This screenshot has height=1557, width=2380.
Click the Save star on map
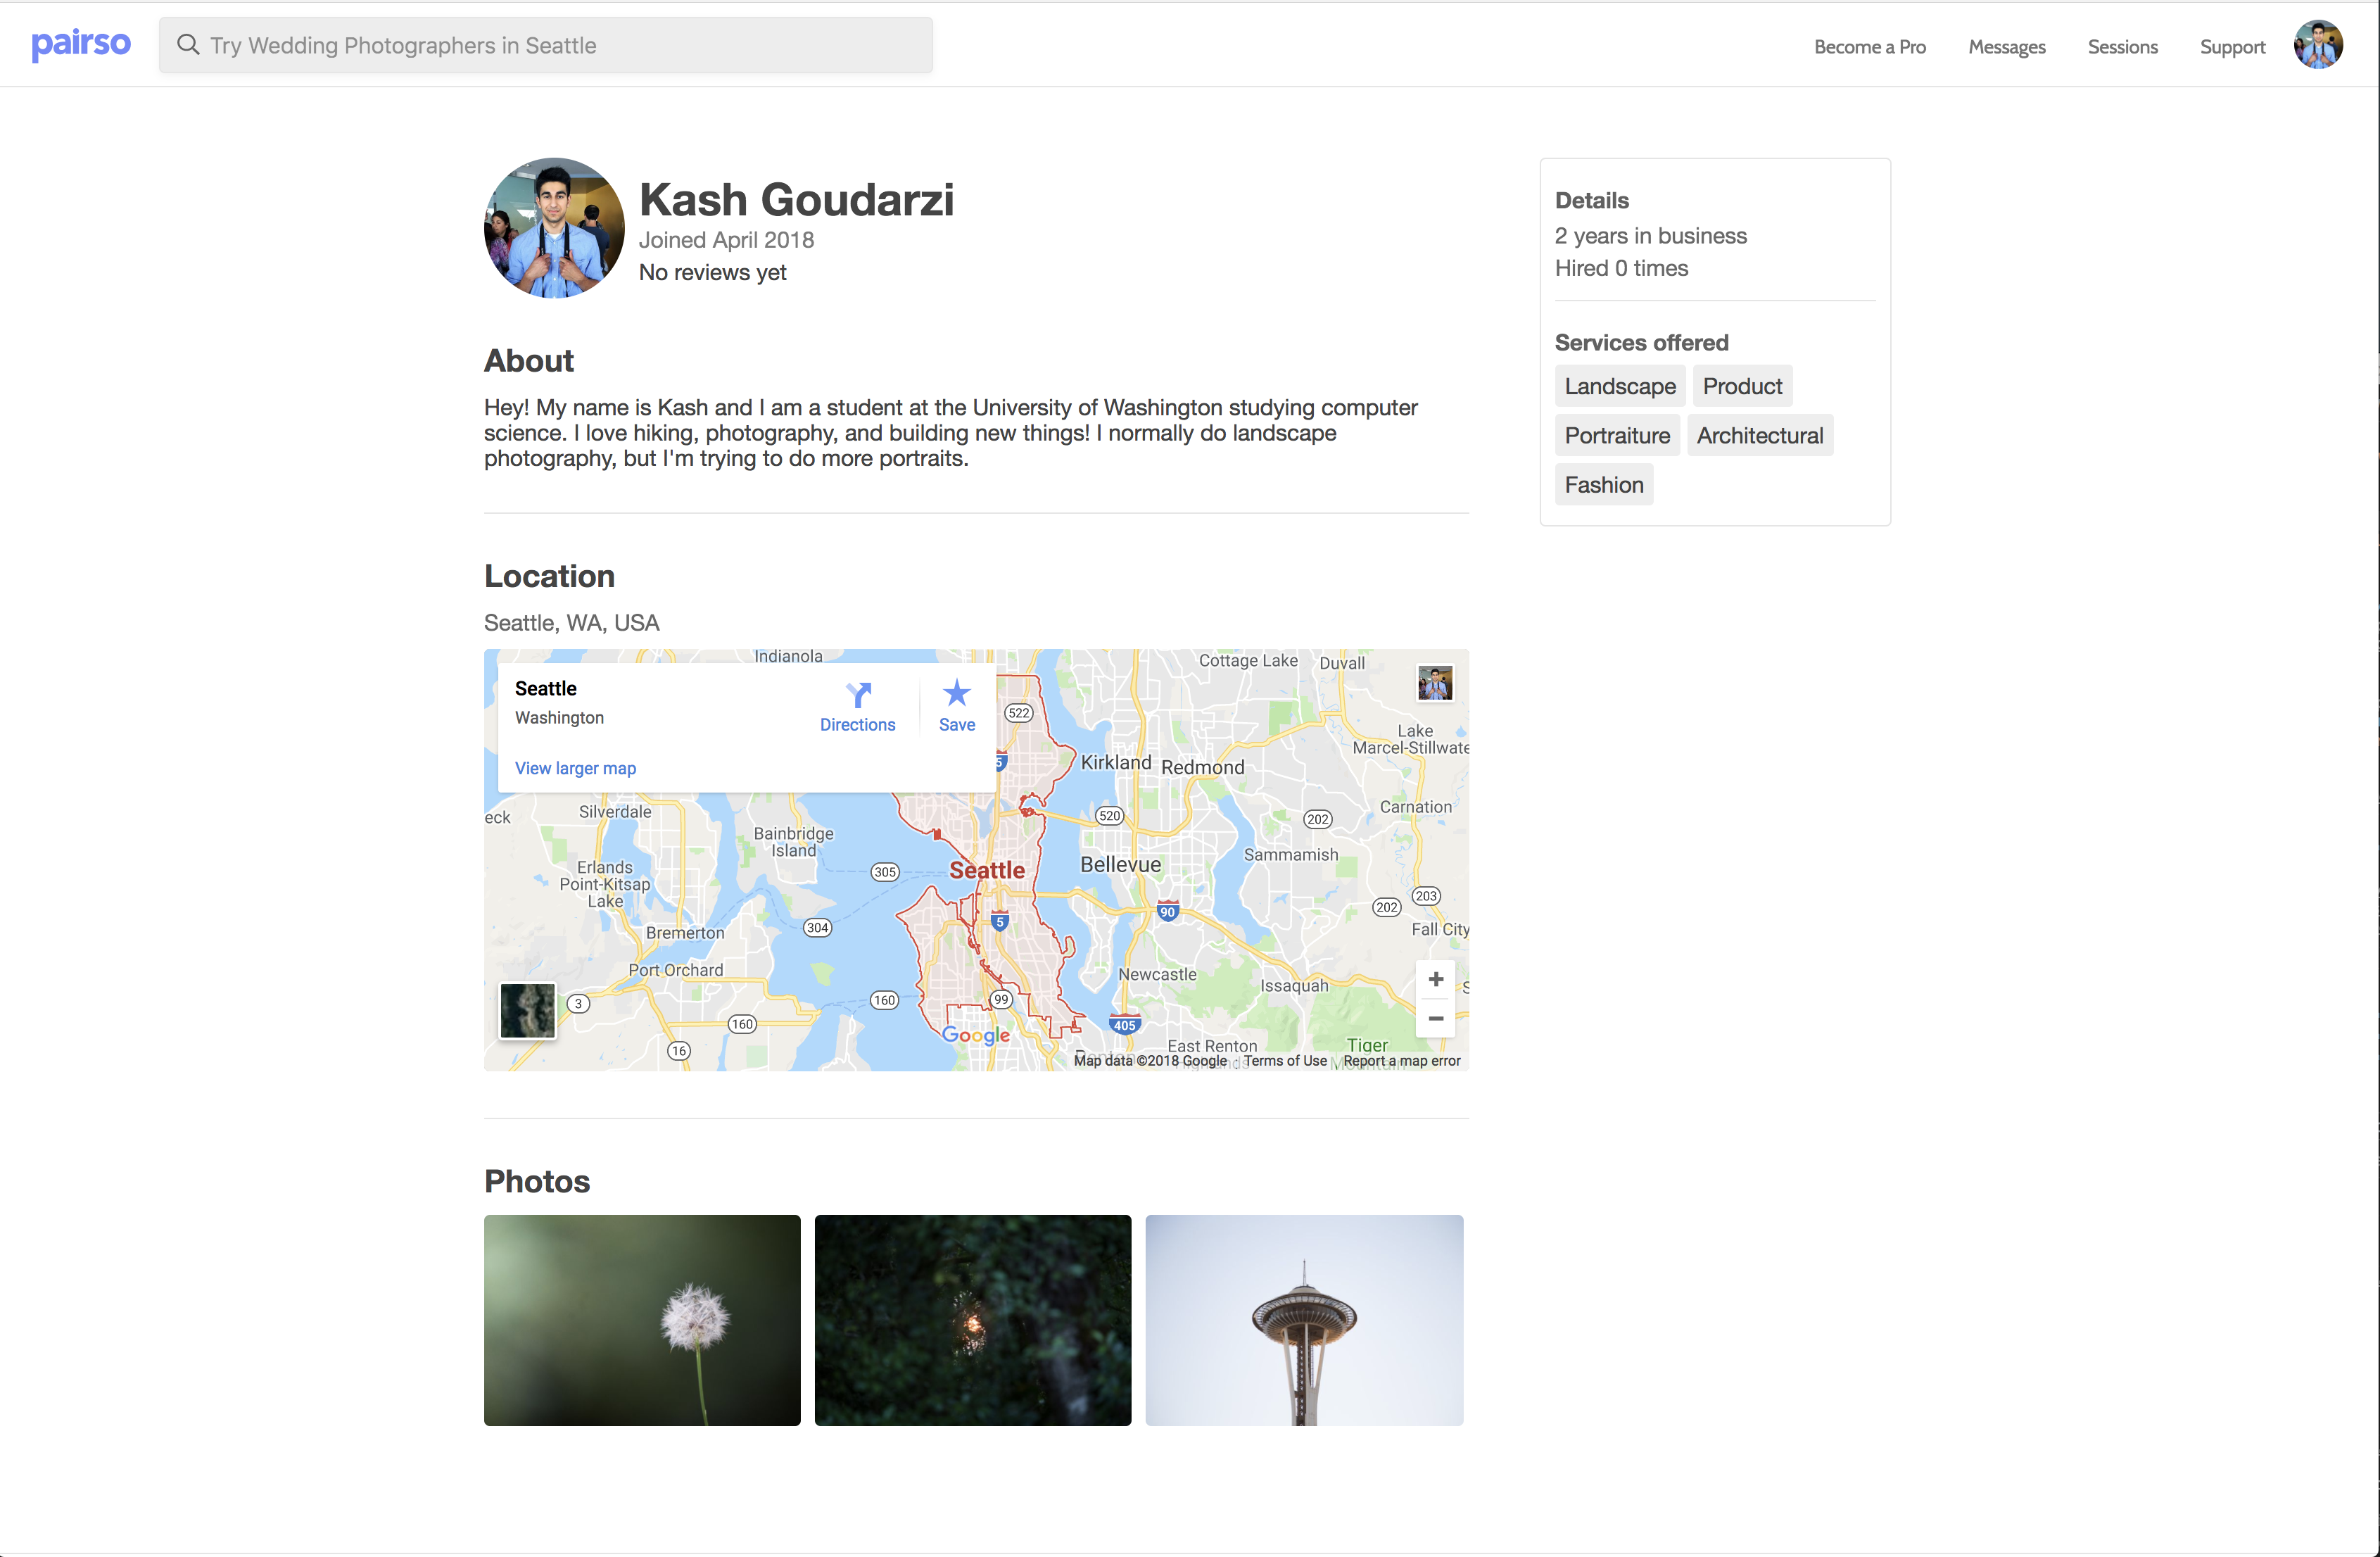pos(957,693)
